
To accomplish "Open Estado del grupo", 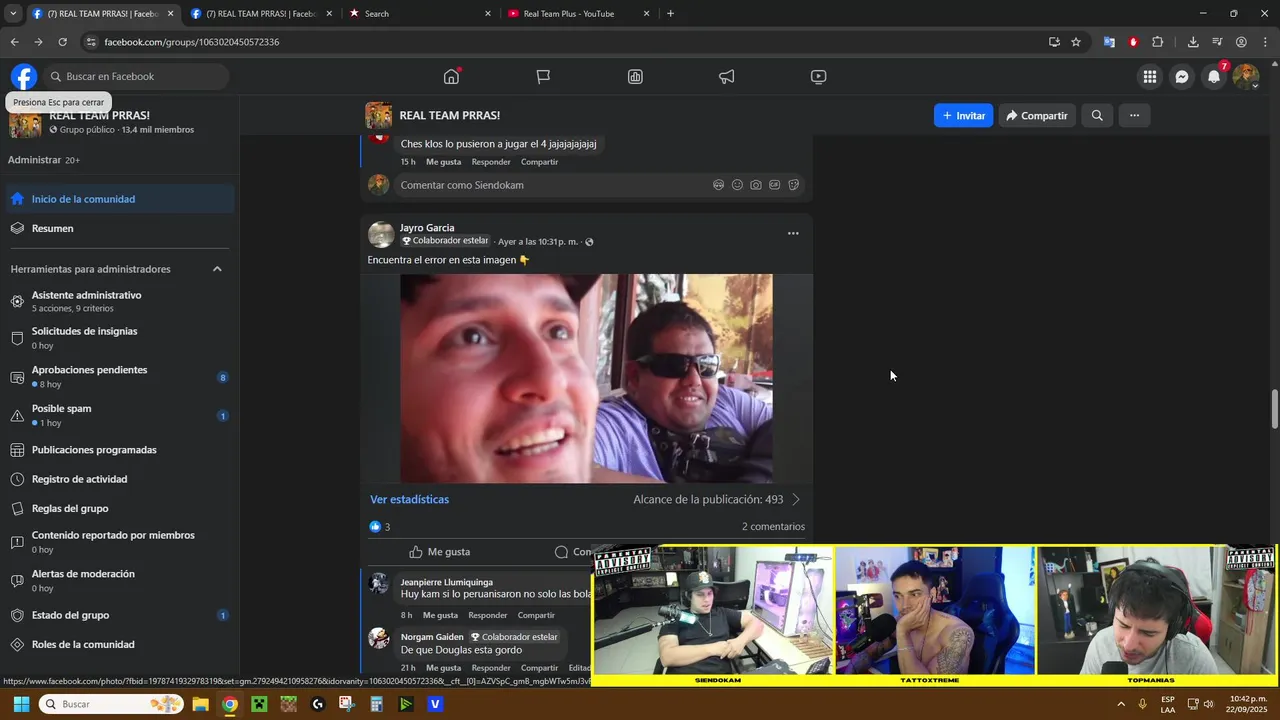I will pos(120,615).
